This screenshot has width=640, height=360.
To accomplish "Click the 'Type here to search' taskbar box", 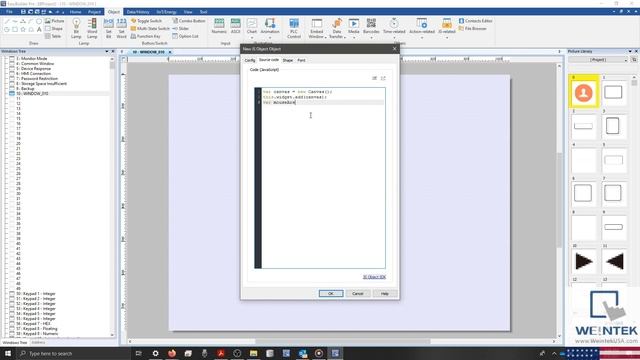I will (x=73, y=353).
